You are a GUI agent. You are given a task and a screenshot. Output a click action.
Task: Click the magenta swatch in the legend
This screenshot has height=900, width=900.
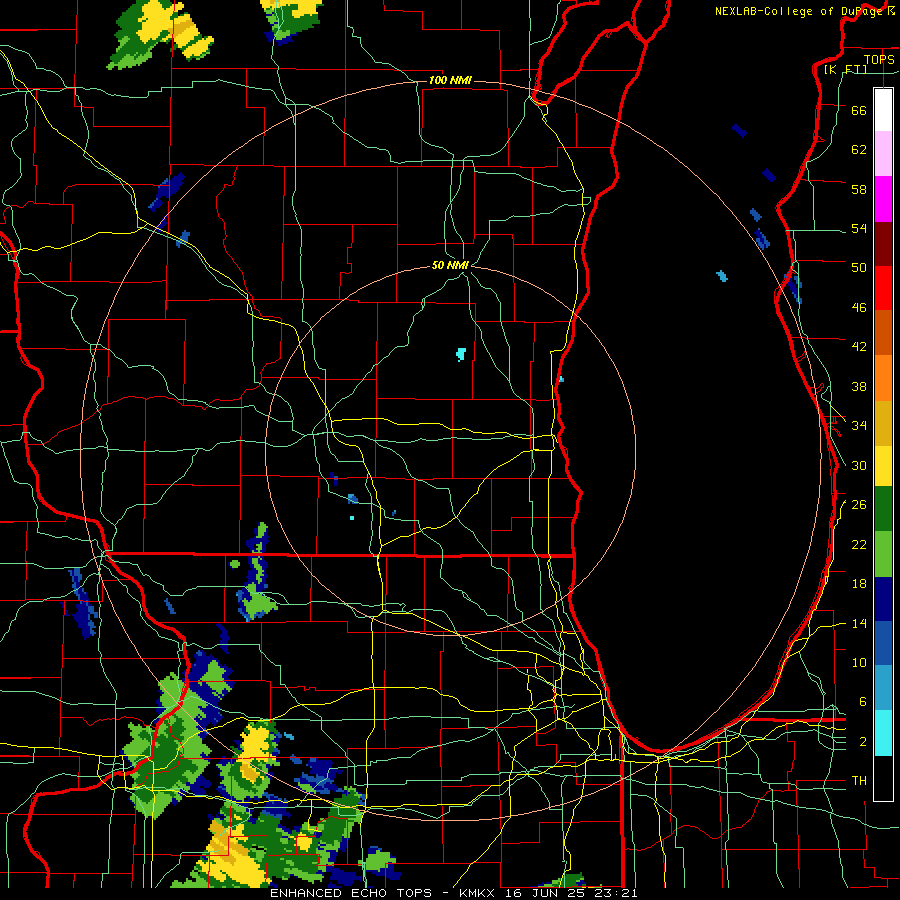click(x=883, y=199)
